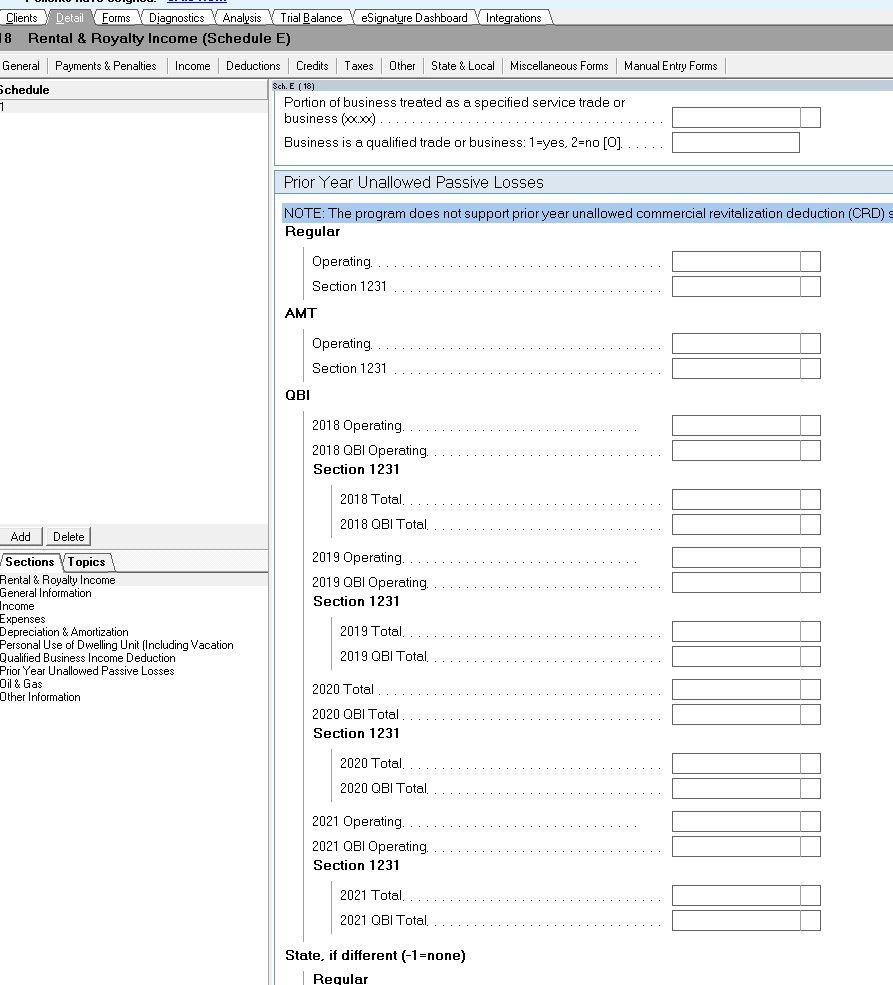Open the Other menu
Image resolution: width=893 pixels, height=985 pixels.
(402, 66)
